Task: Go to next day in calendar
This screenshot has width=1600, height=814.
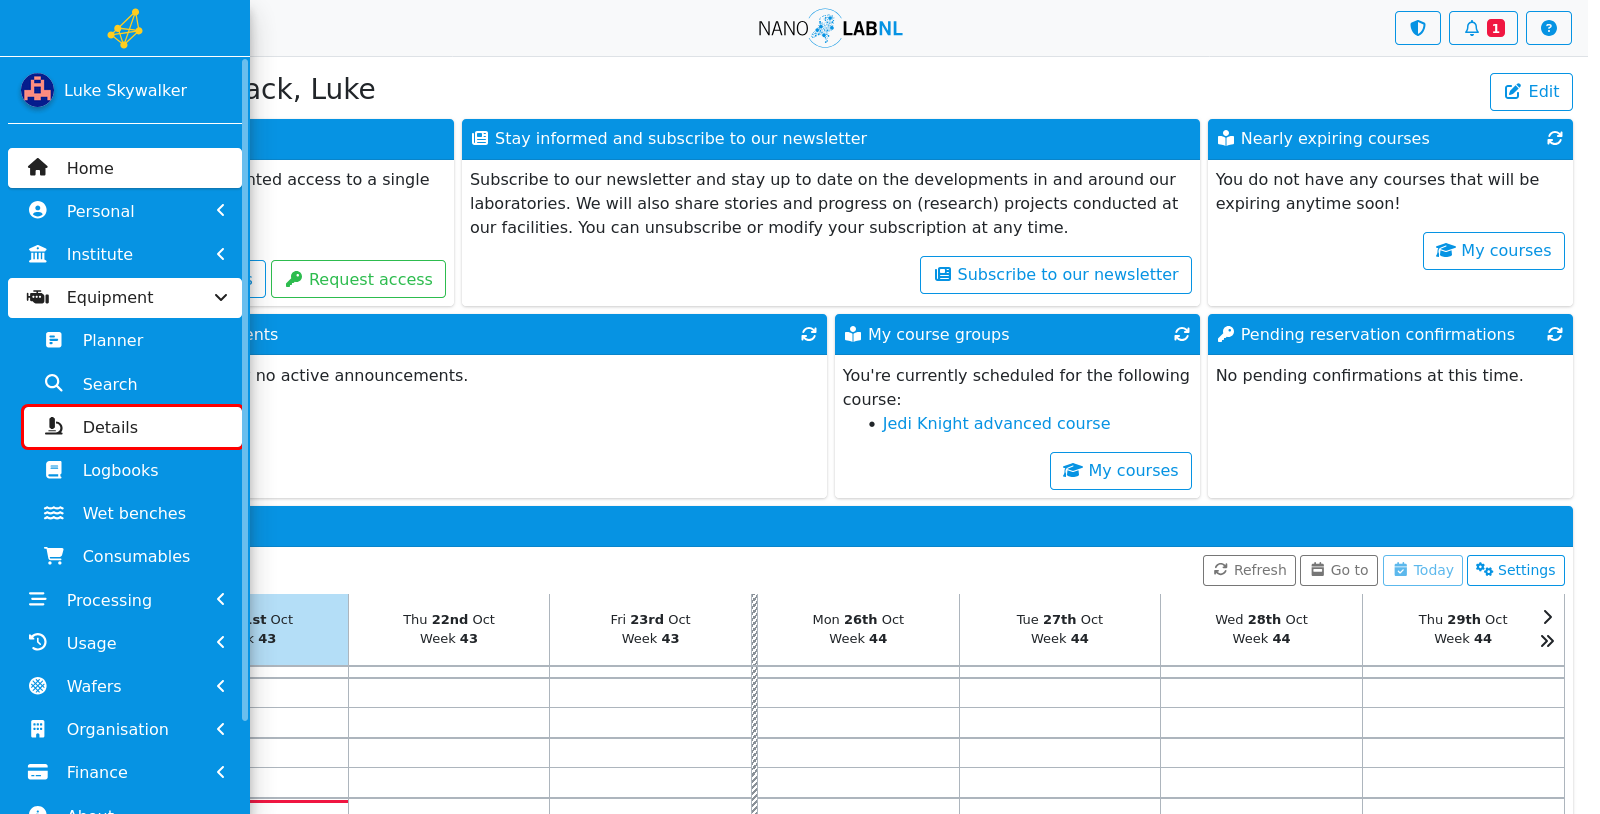Action: [1547, 617]
